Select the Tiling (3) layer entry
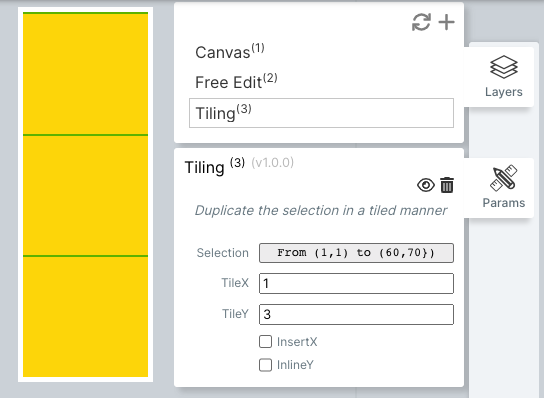 [321, 113]
